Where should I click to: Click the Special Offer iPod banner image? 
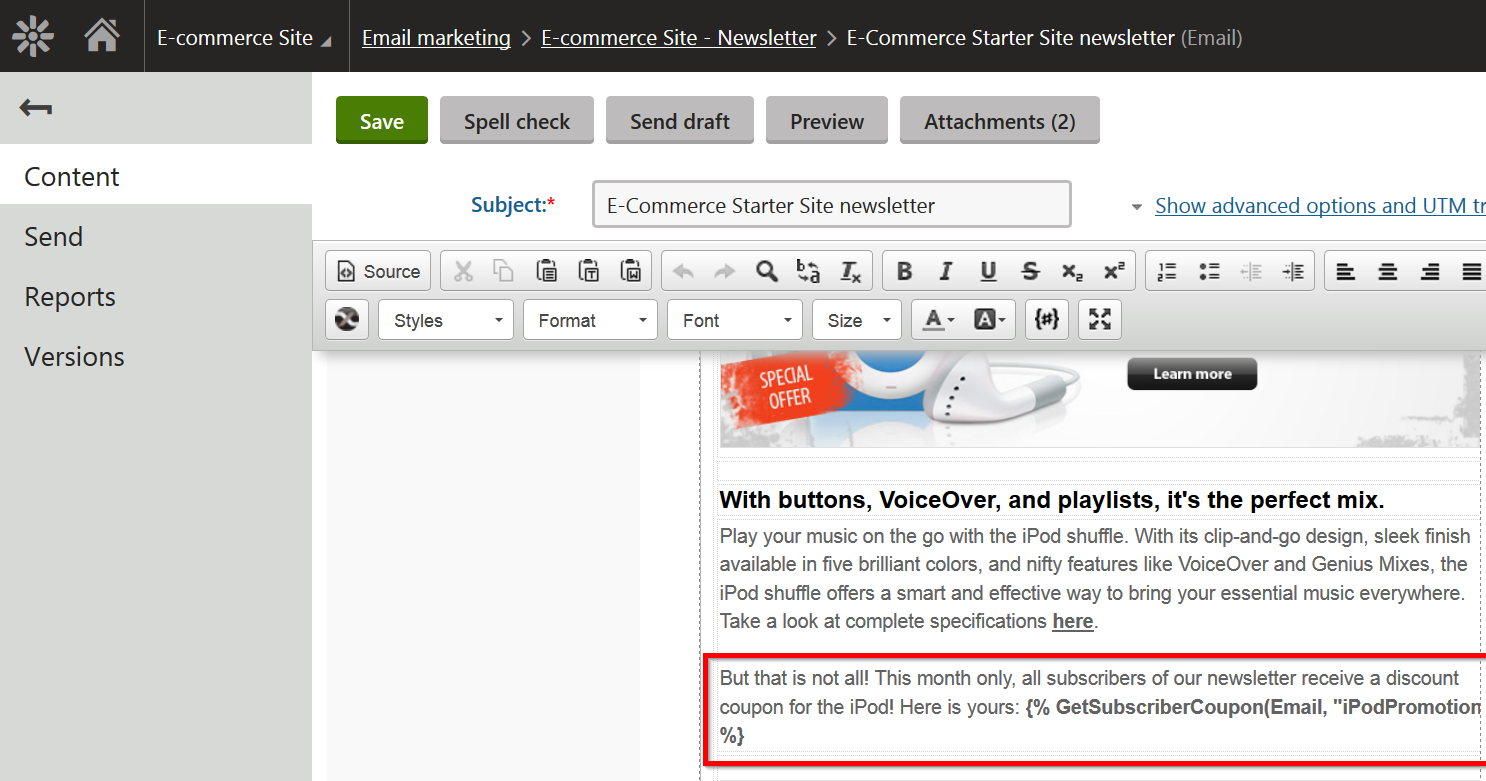[x=1100, y=398]
